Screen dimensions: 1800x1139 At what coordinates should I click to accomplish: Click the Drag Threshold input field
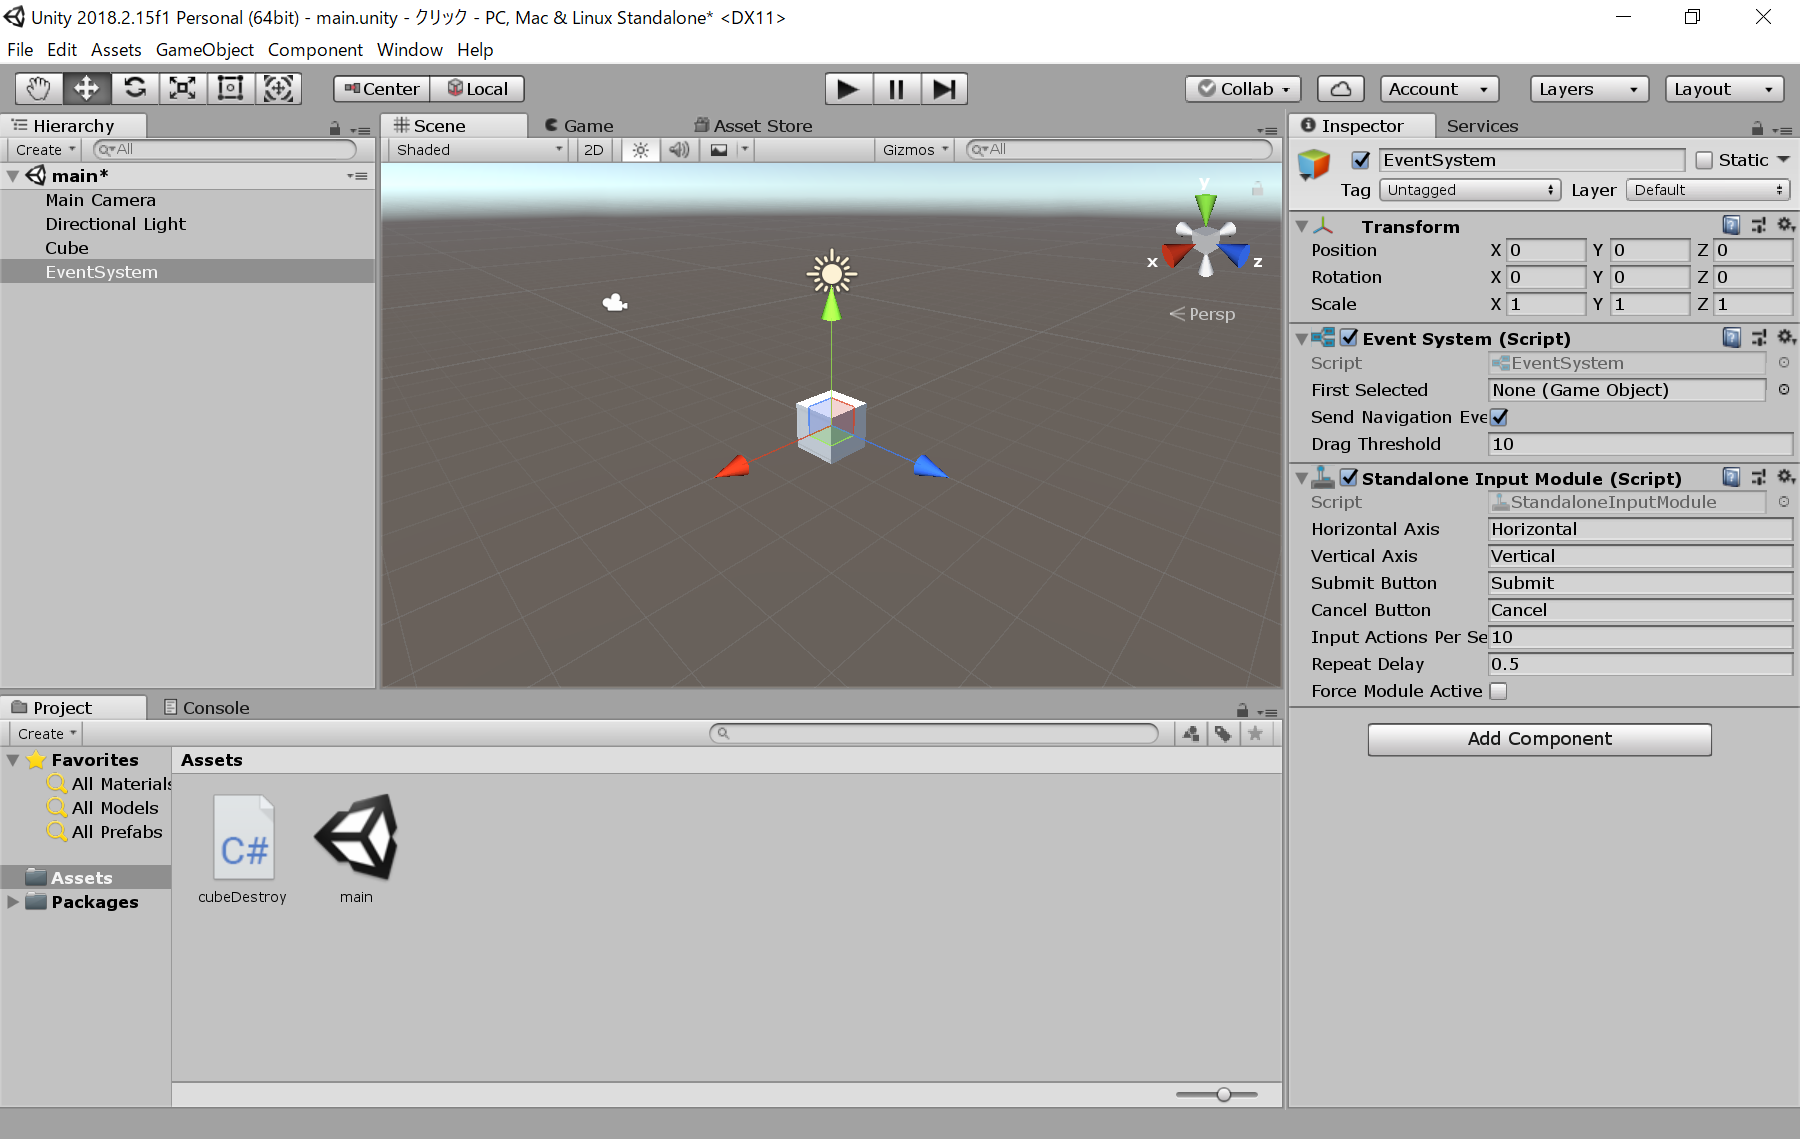(x=1640, y=444)
